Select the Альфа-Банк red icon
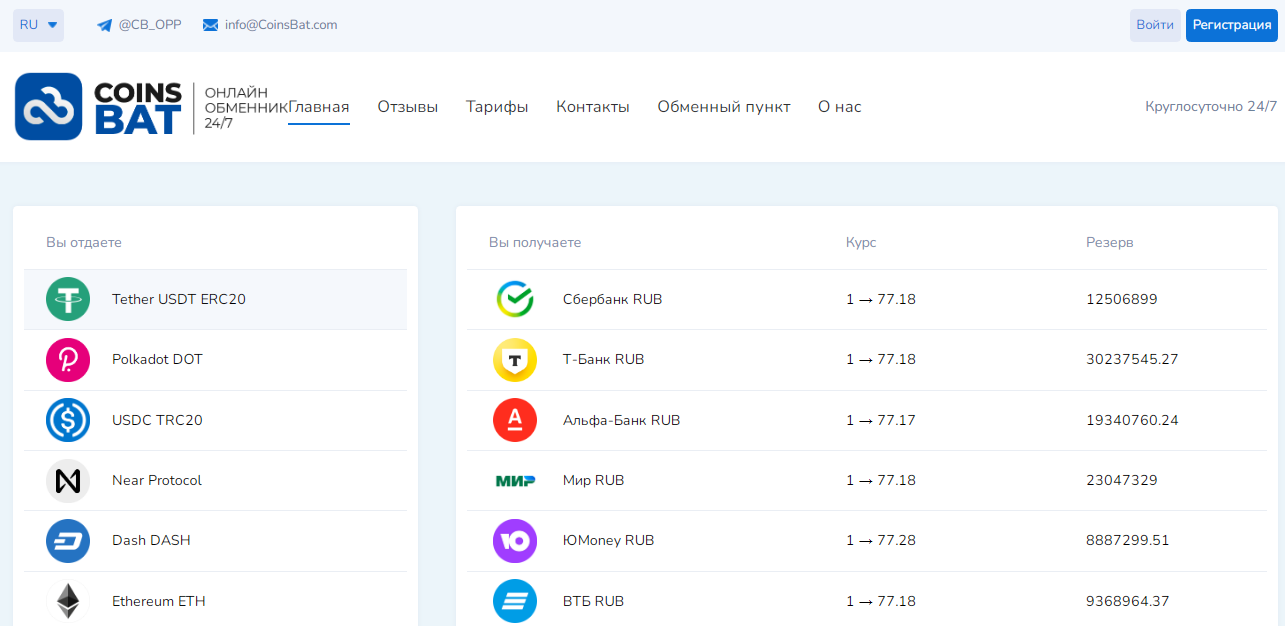The height and width of the screenshot is (626, 1285). 515,420
